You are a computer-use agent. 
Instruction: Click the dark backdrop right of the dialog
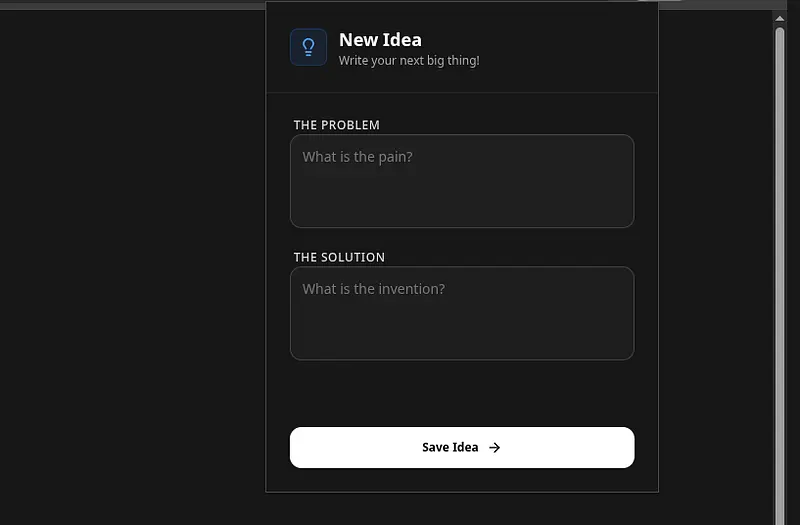[715, 260]
